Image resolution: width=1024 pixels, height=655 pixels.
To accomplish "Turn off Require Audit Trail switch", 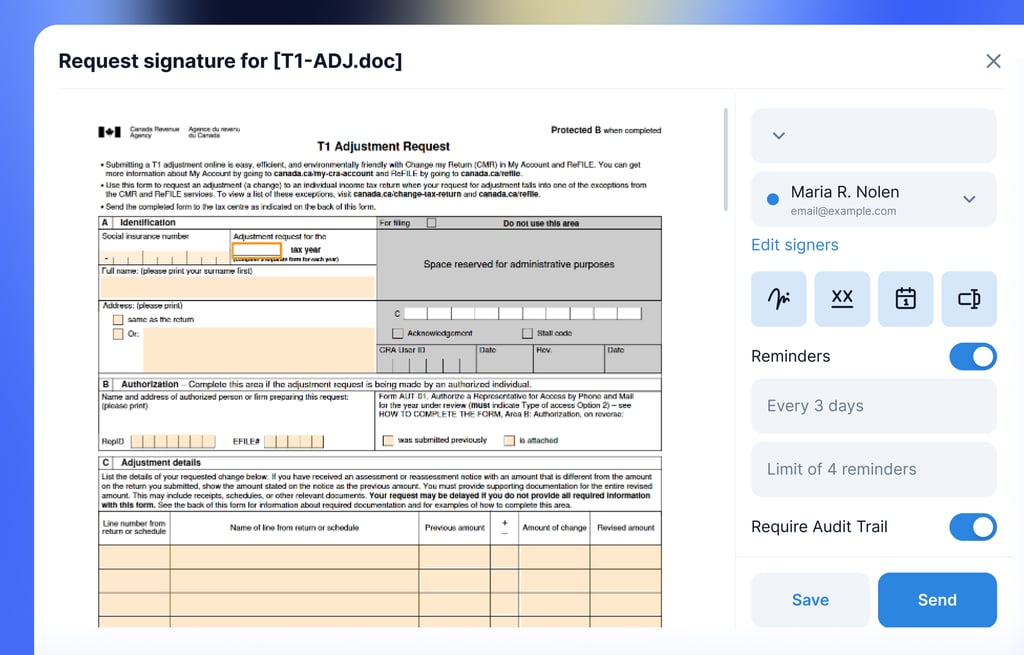I will 972,527.
